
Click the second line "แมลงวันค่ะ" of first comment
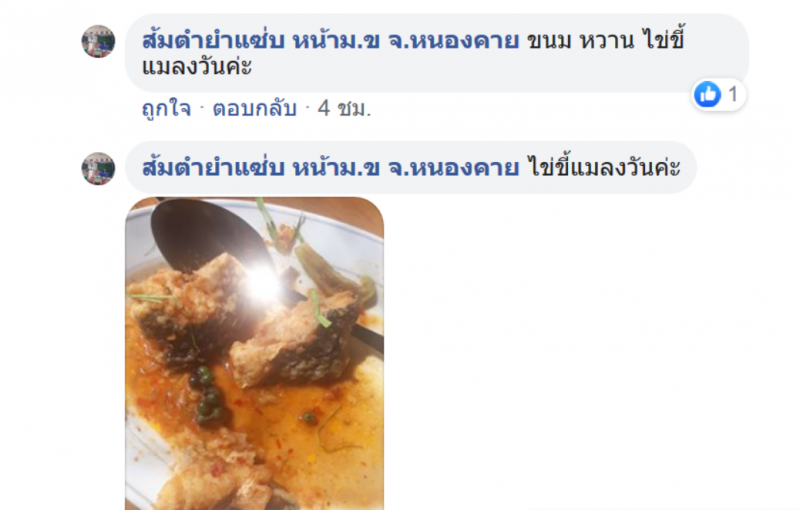tap(197, 67)
